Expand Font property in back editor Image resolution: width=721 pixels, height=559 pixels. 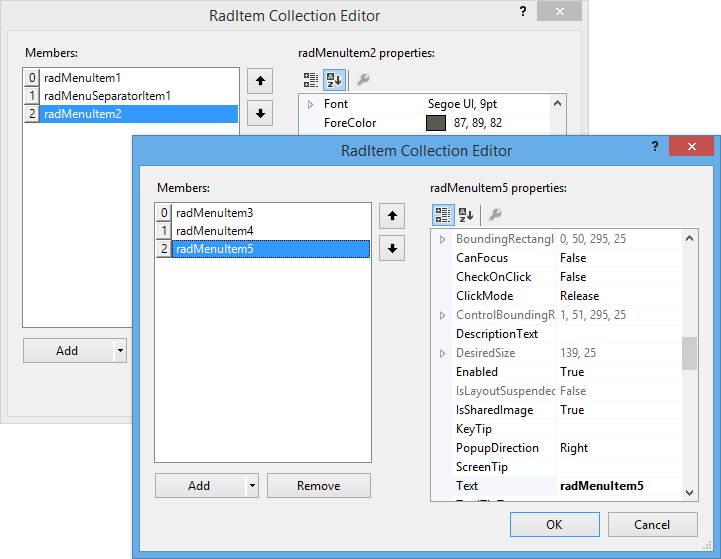[310, 104]
